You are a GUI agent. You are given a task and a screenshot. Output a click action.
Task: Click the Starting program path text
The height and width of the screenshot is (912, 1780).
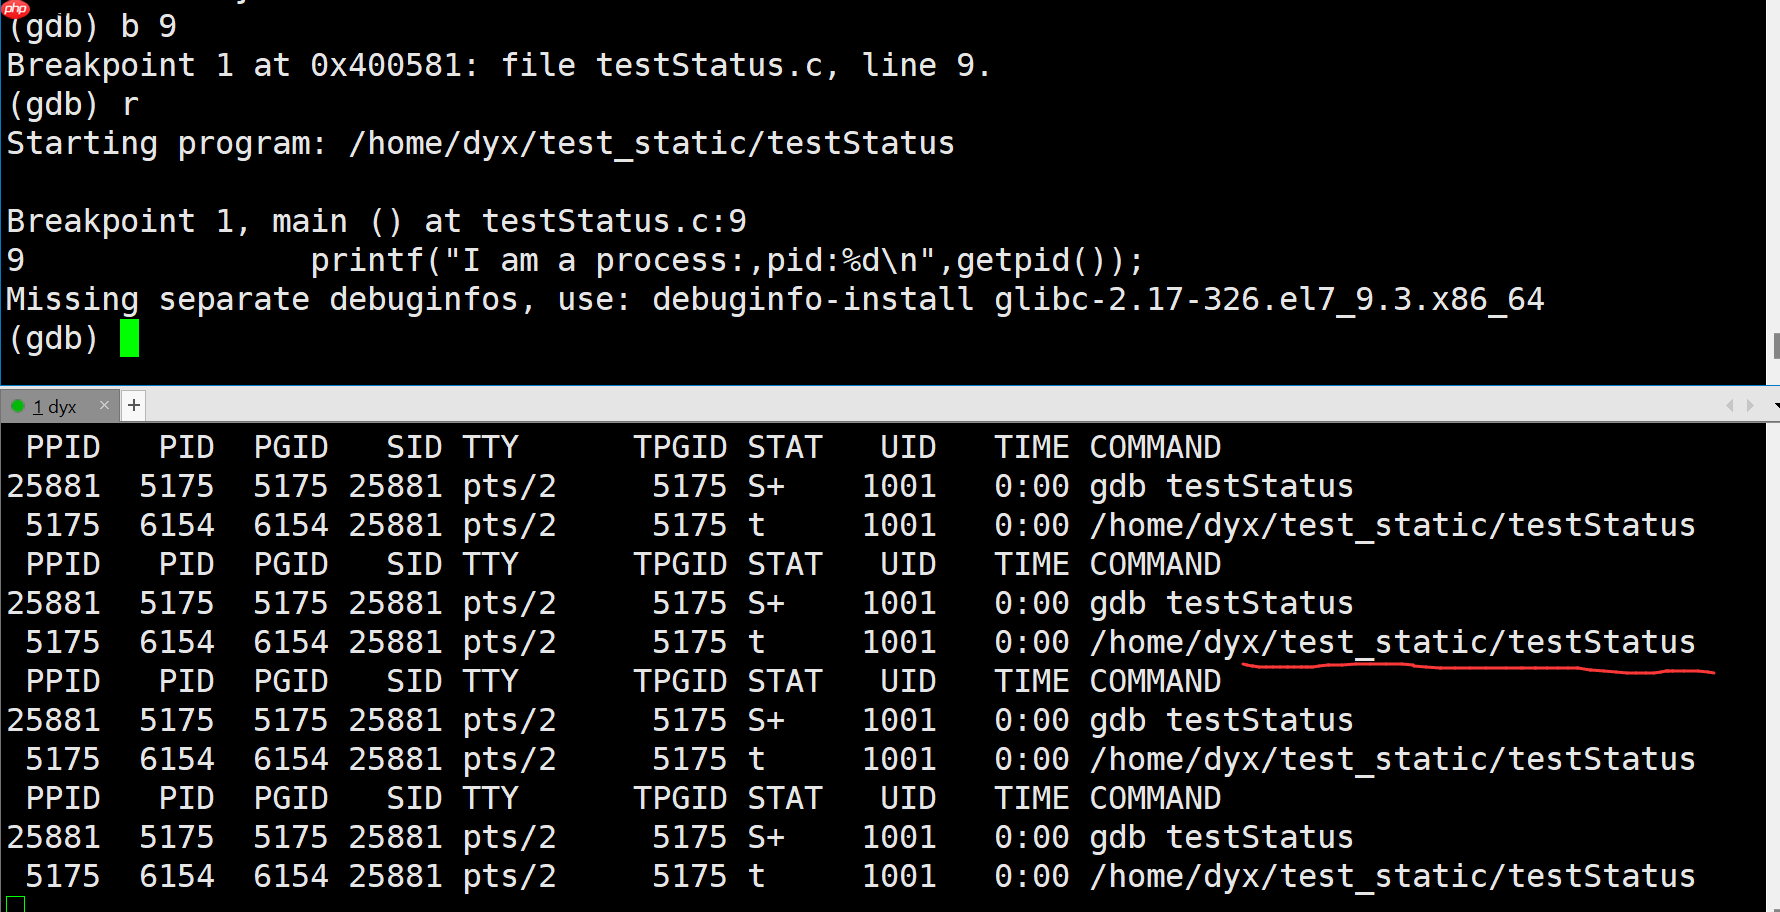[650, 142]
